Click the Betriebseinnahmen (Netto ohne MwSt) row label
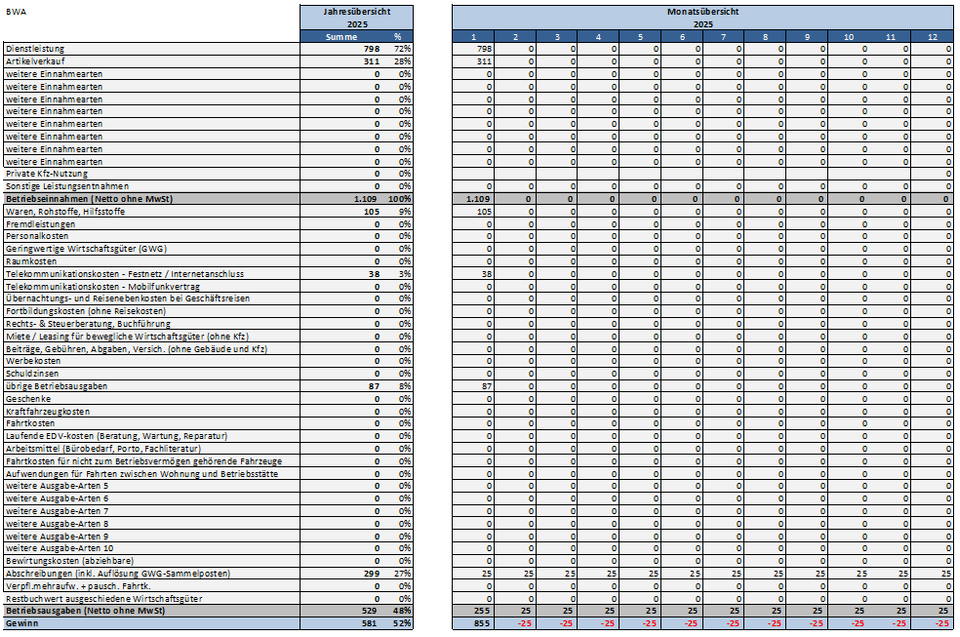 tap(89, 199)
